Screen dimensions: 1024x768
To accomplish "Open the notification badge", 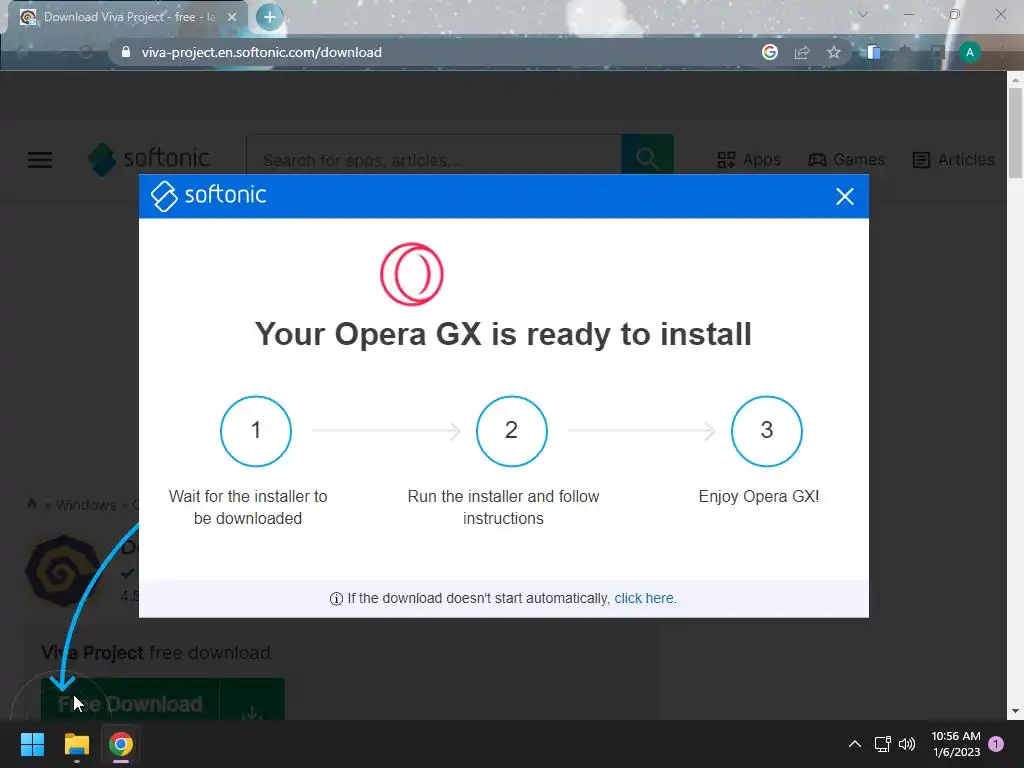I will tap(996, 744).
